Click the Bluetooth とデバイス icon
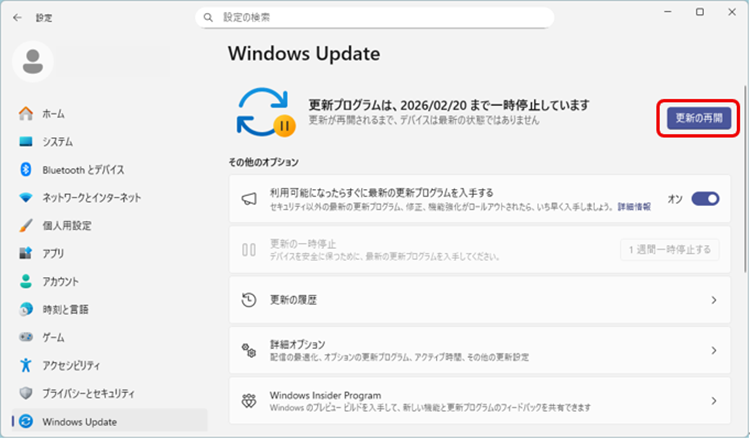The image size is (750, 439). (x=27, y=170)
